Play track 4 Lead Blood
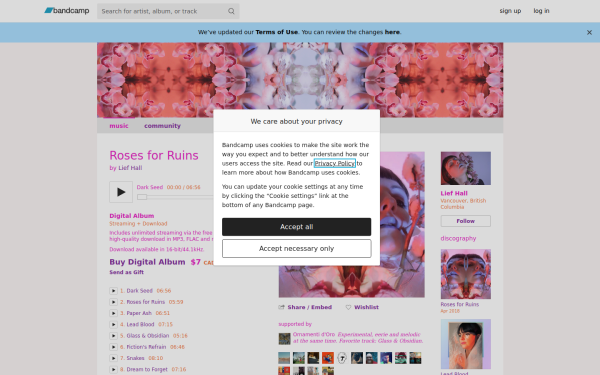The width and height of the screenshot is (600, 375). [113, 324]
